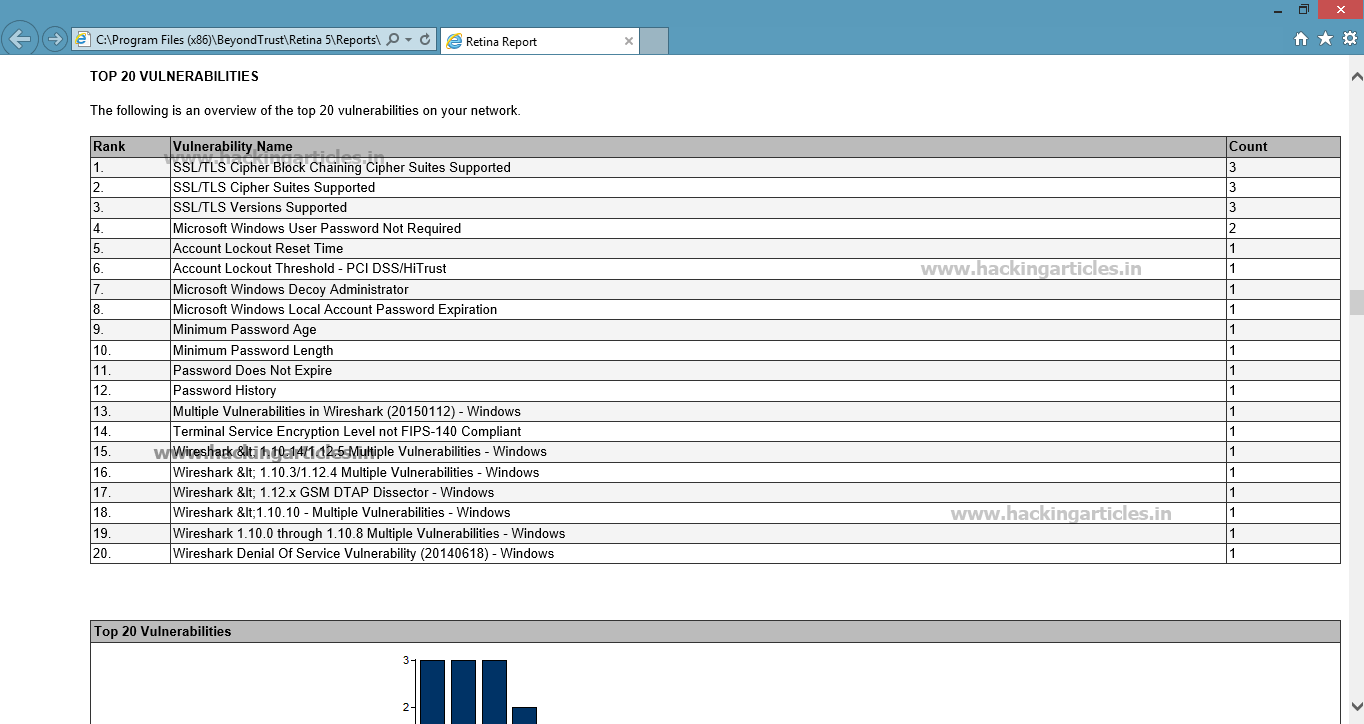Click the 'TOP 20 VULNERABILITIES' heading
Screen dimensions: 1364x724
click(174, 76)
